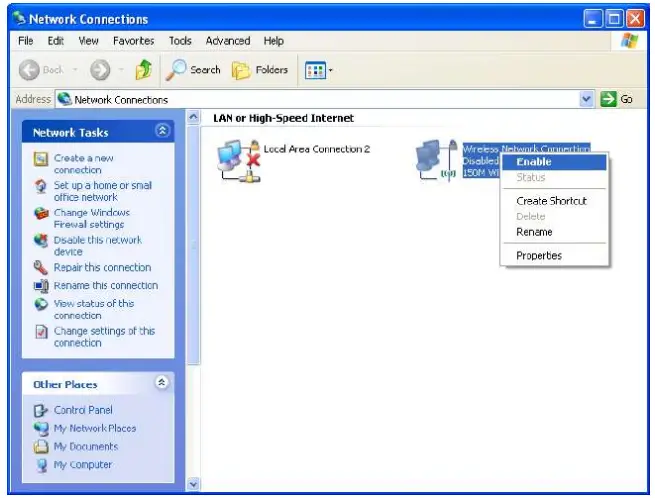Click Disable this network device link

pos(98,246)
